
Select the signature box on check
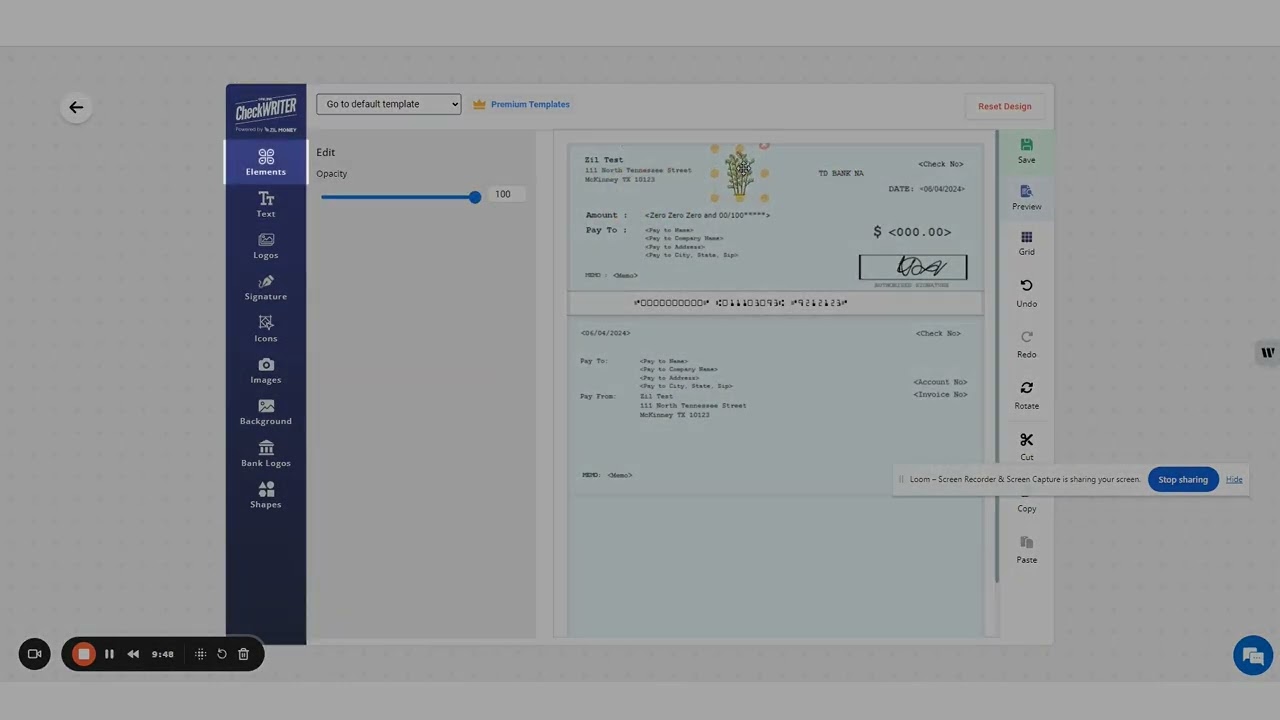(913, 267)
